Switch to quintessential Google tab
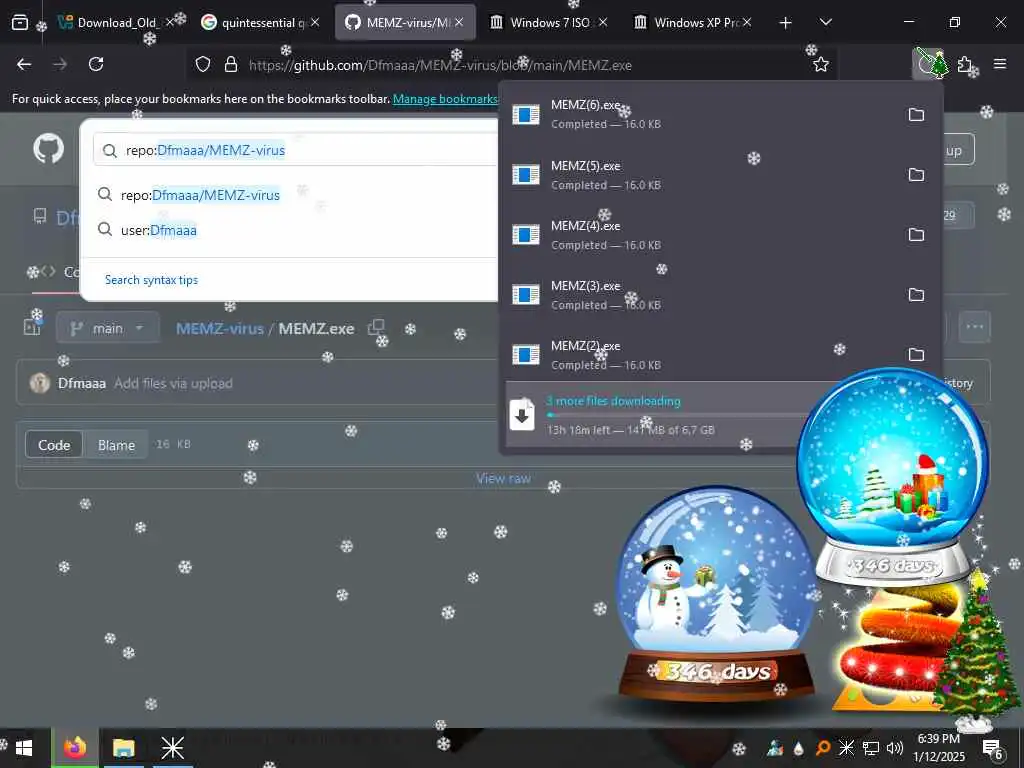 point(258,23)
